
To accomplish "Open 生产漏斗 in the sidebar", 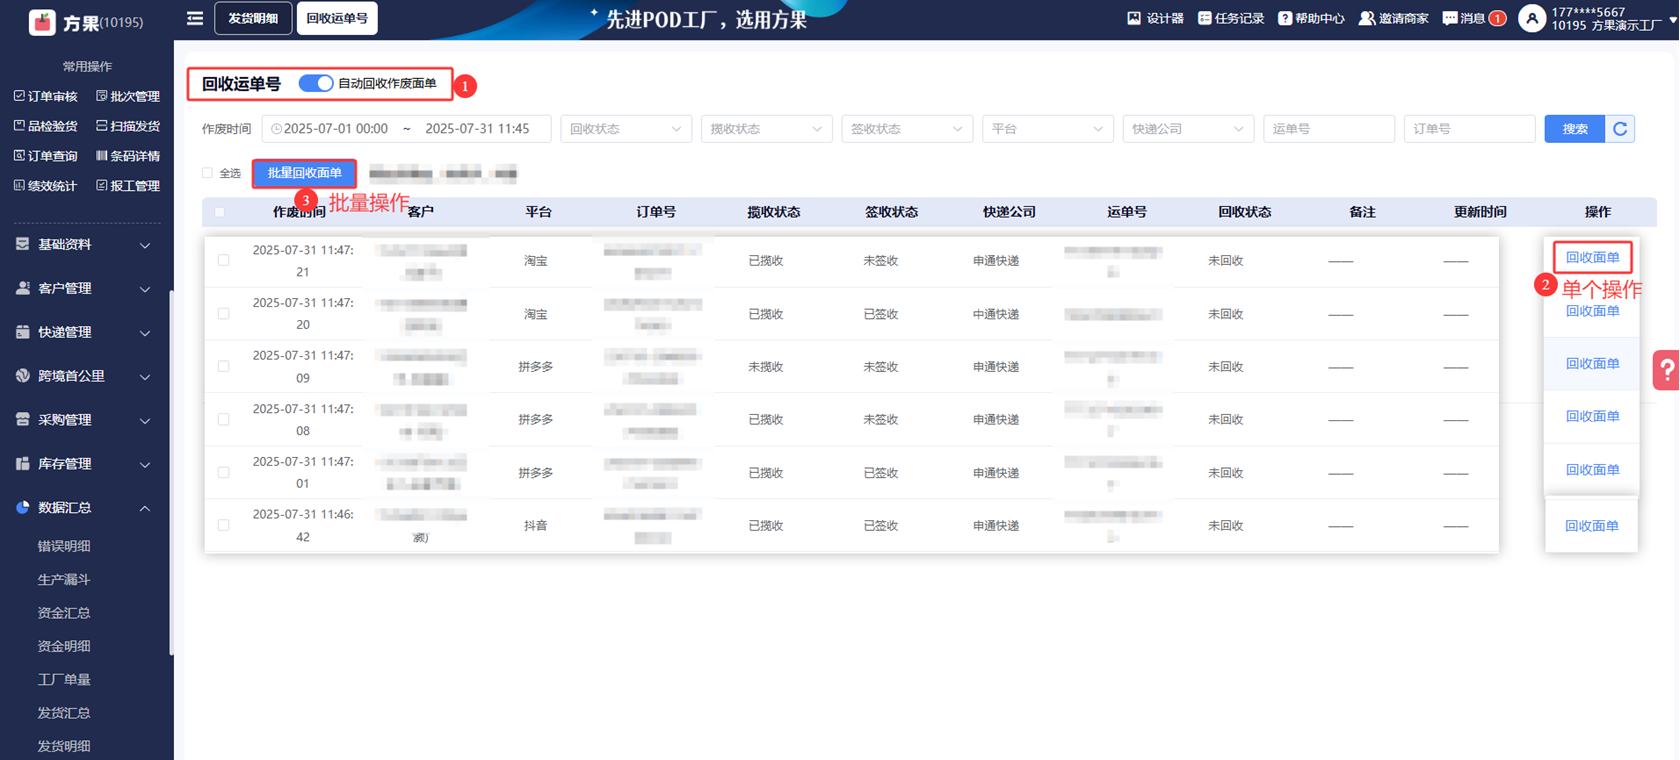I will coord(64,580).
